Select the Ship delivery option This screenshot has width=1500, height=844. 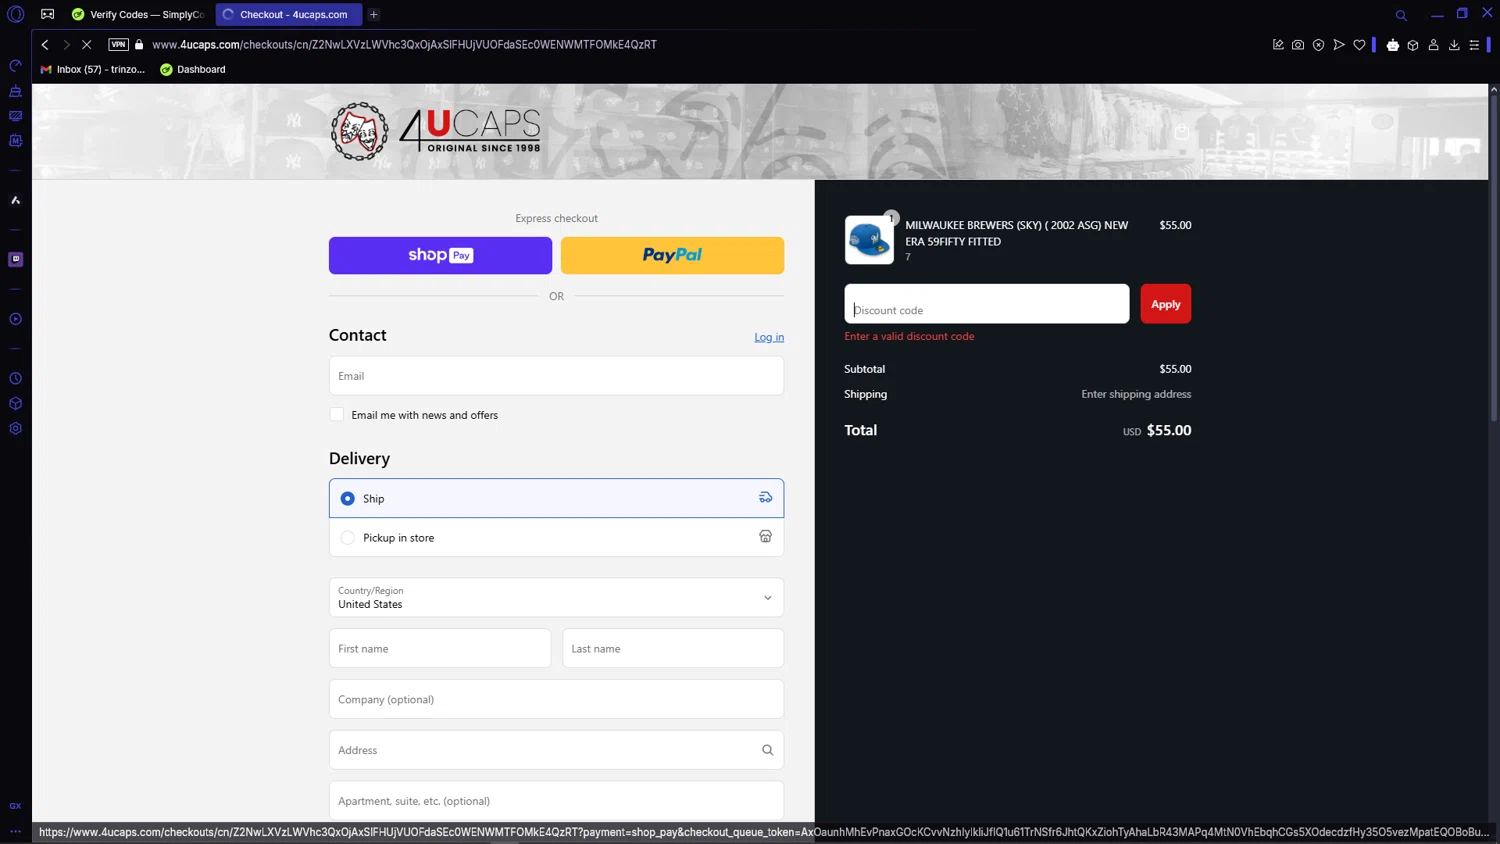[x=556, y=498]
